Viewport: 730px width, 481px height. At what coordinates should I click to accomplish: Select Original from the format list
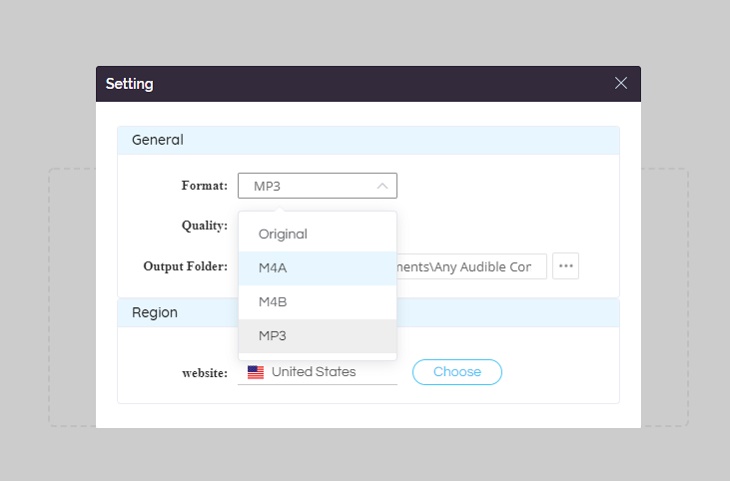[318, 234]
